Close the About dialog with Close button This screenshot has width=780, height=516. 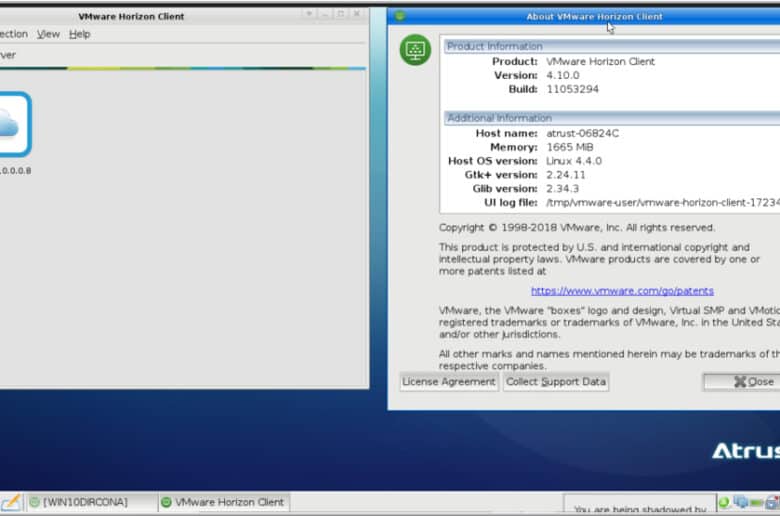tap(742, 382)
